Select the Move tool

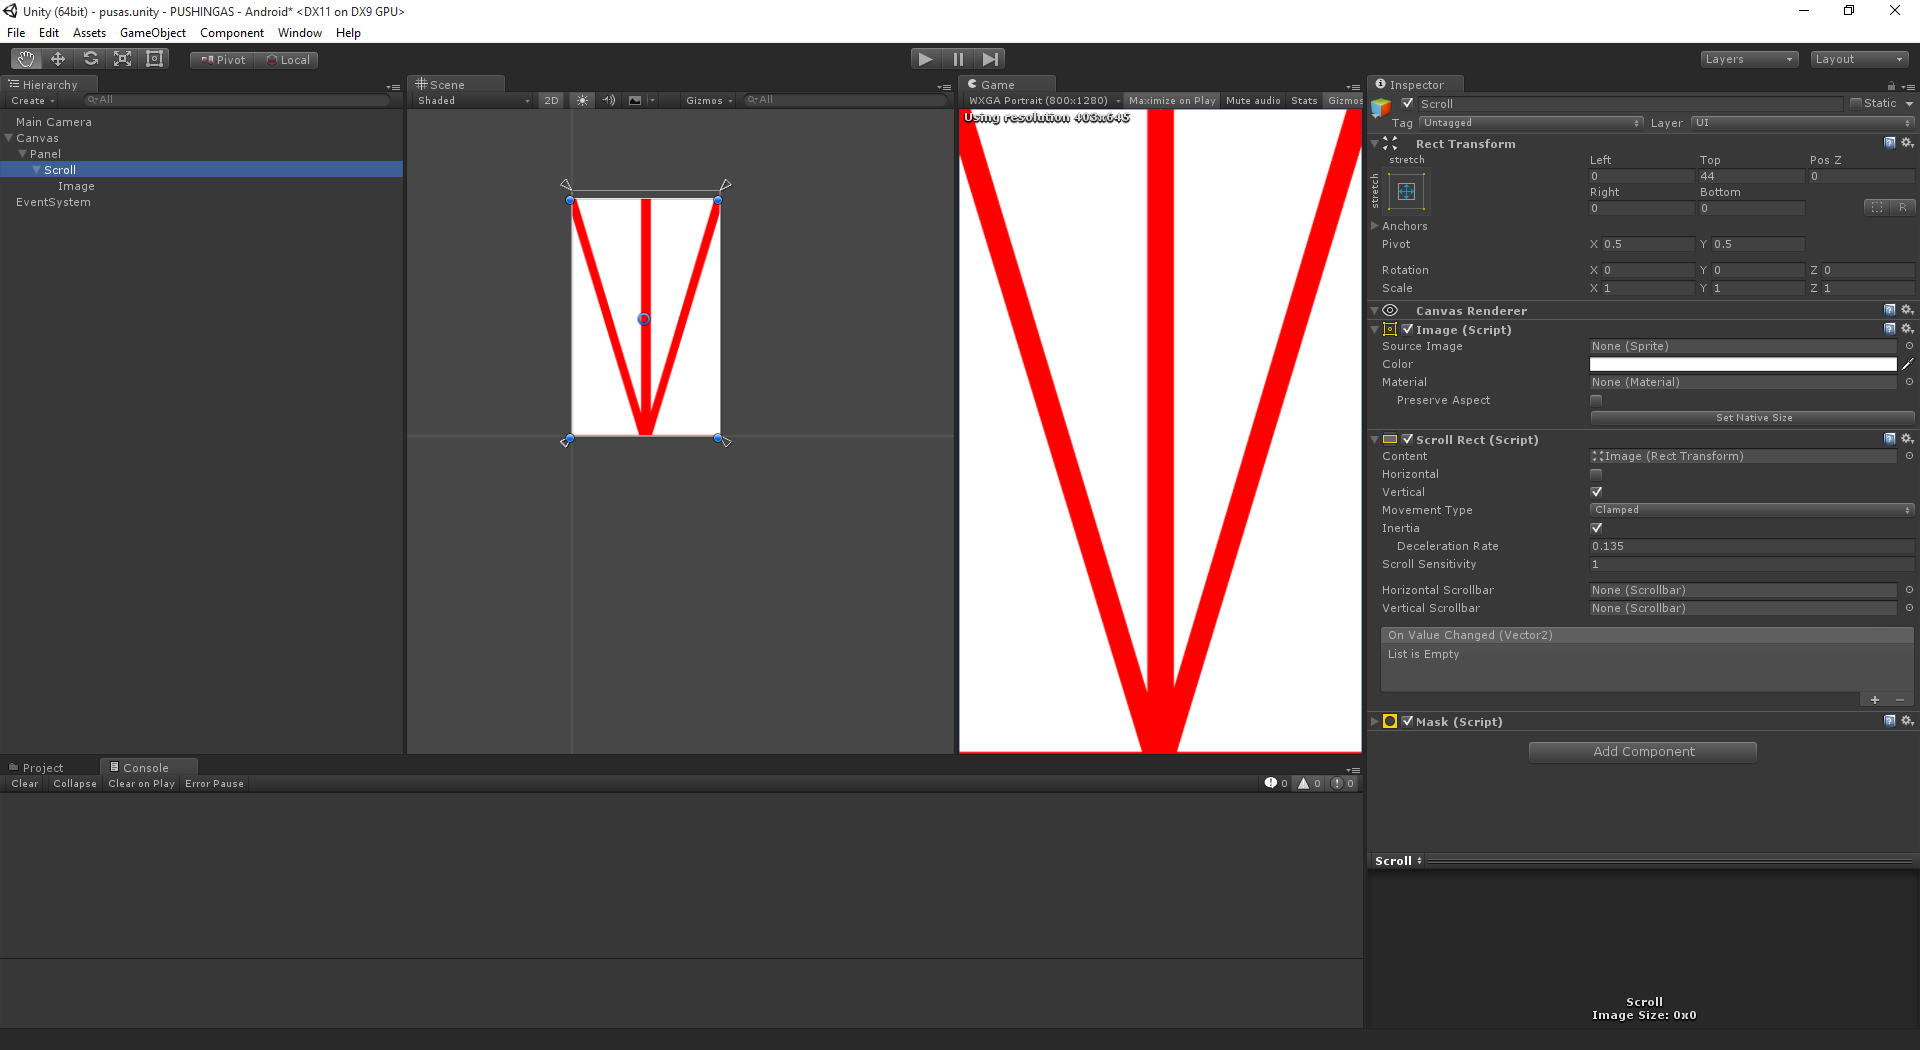point(58,59)
